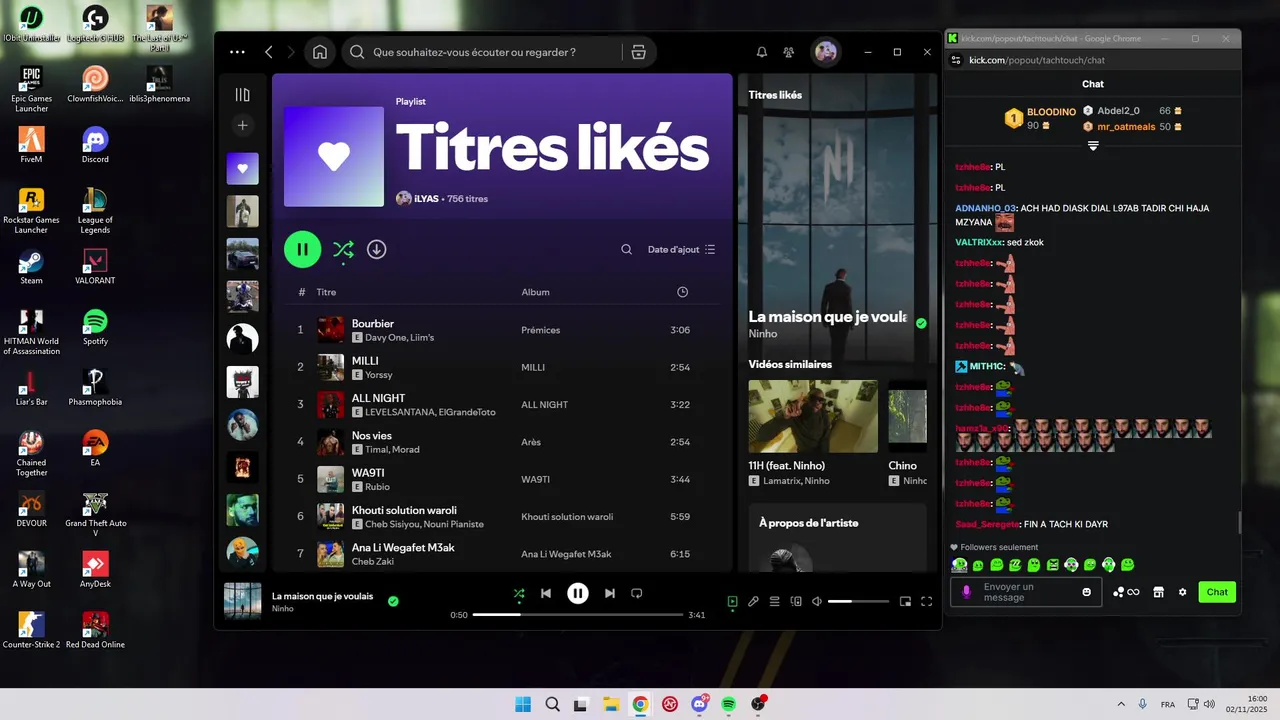Open Spotify notifications bell
This screenshot has height=720, width=1280.
tap(762, 52)
